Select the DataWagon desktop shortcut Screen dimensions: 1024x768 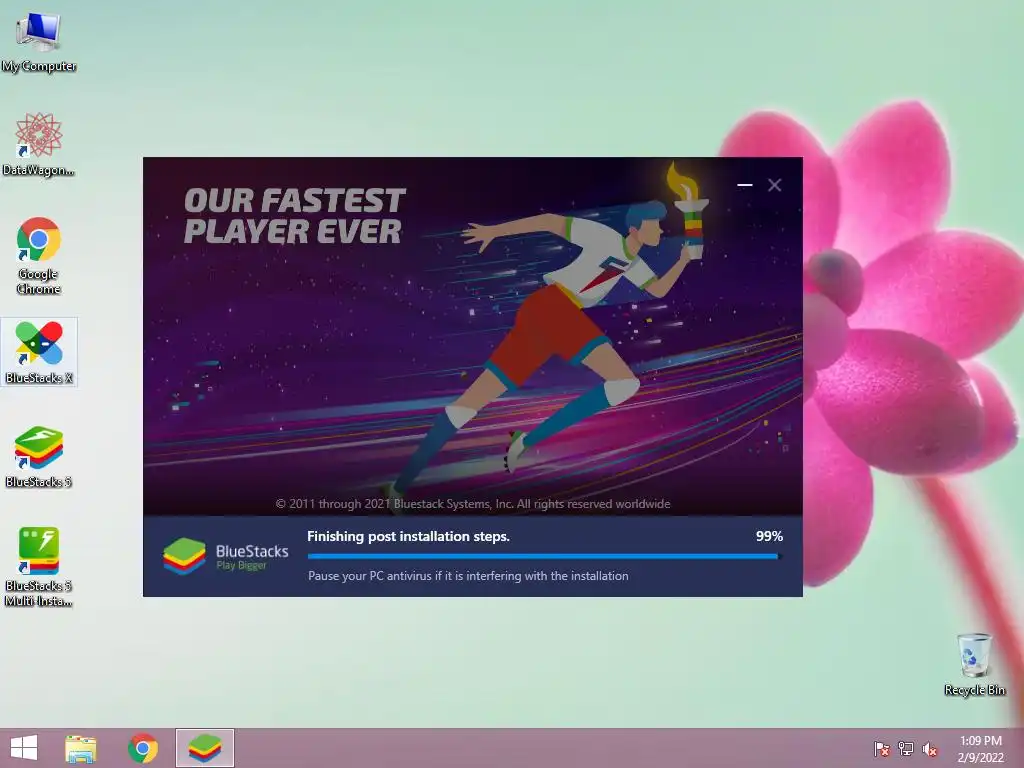click(x=39, y=145)
